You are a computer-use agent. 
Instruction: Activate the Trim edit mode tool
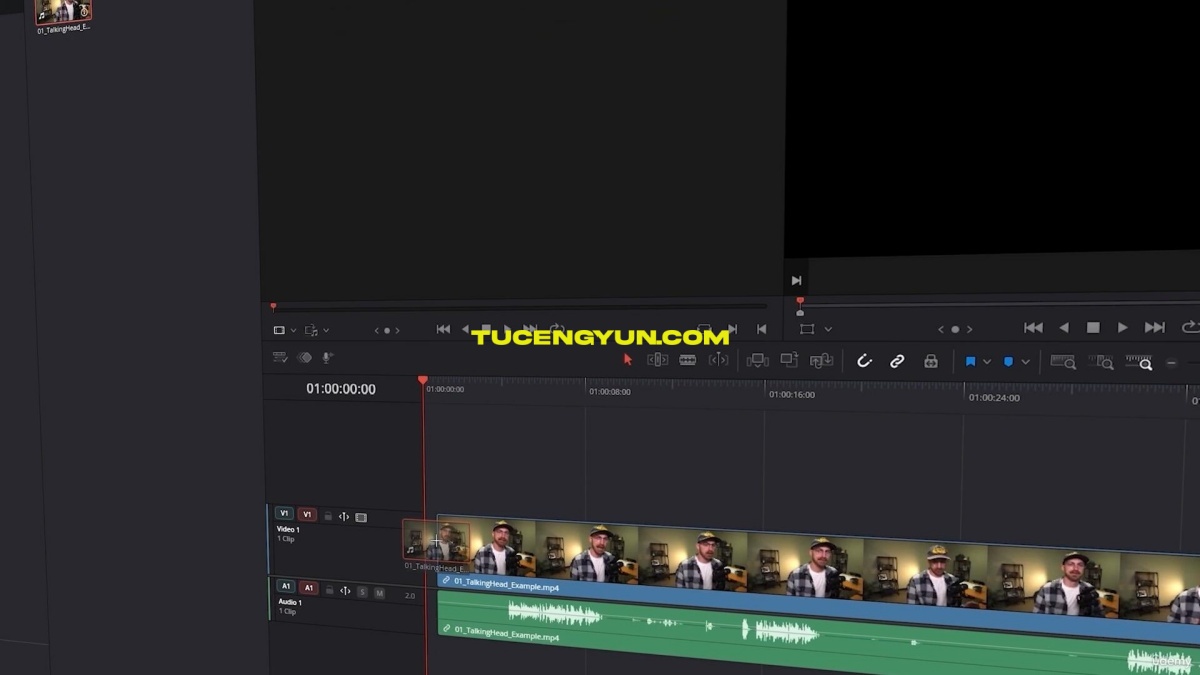[x=657, y=360]
